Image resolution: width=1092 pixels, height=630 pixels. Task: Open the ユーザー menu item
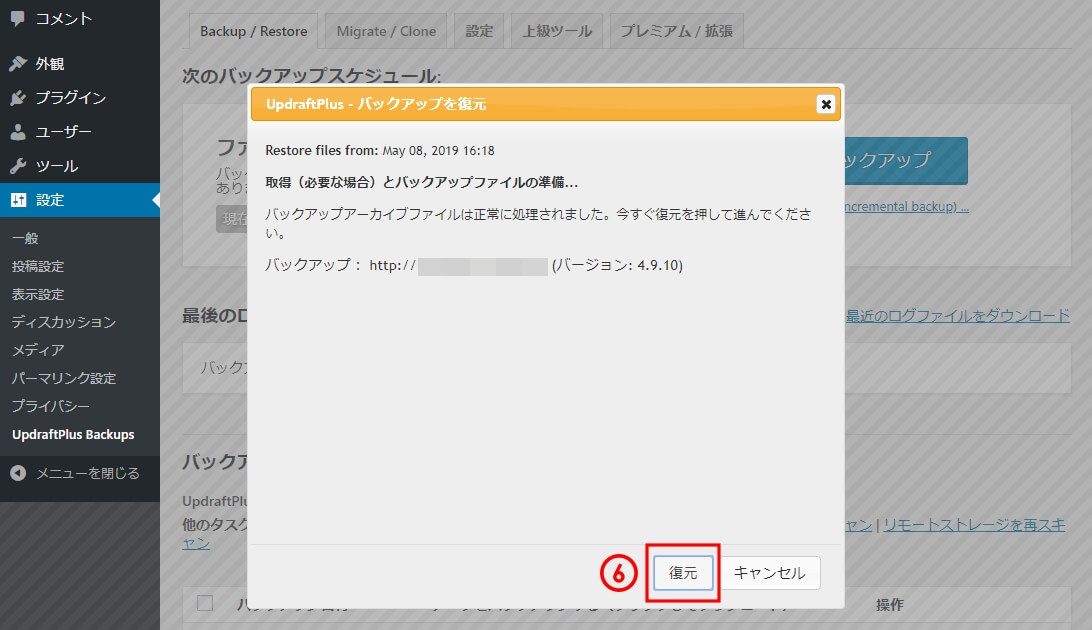(x=80, y=132)
